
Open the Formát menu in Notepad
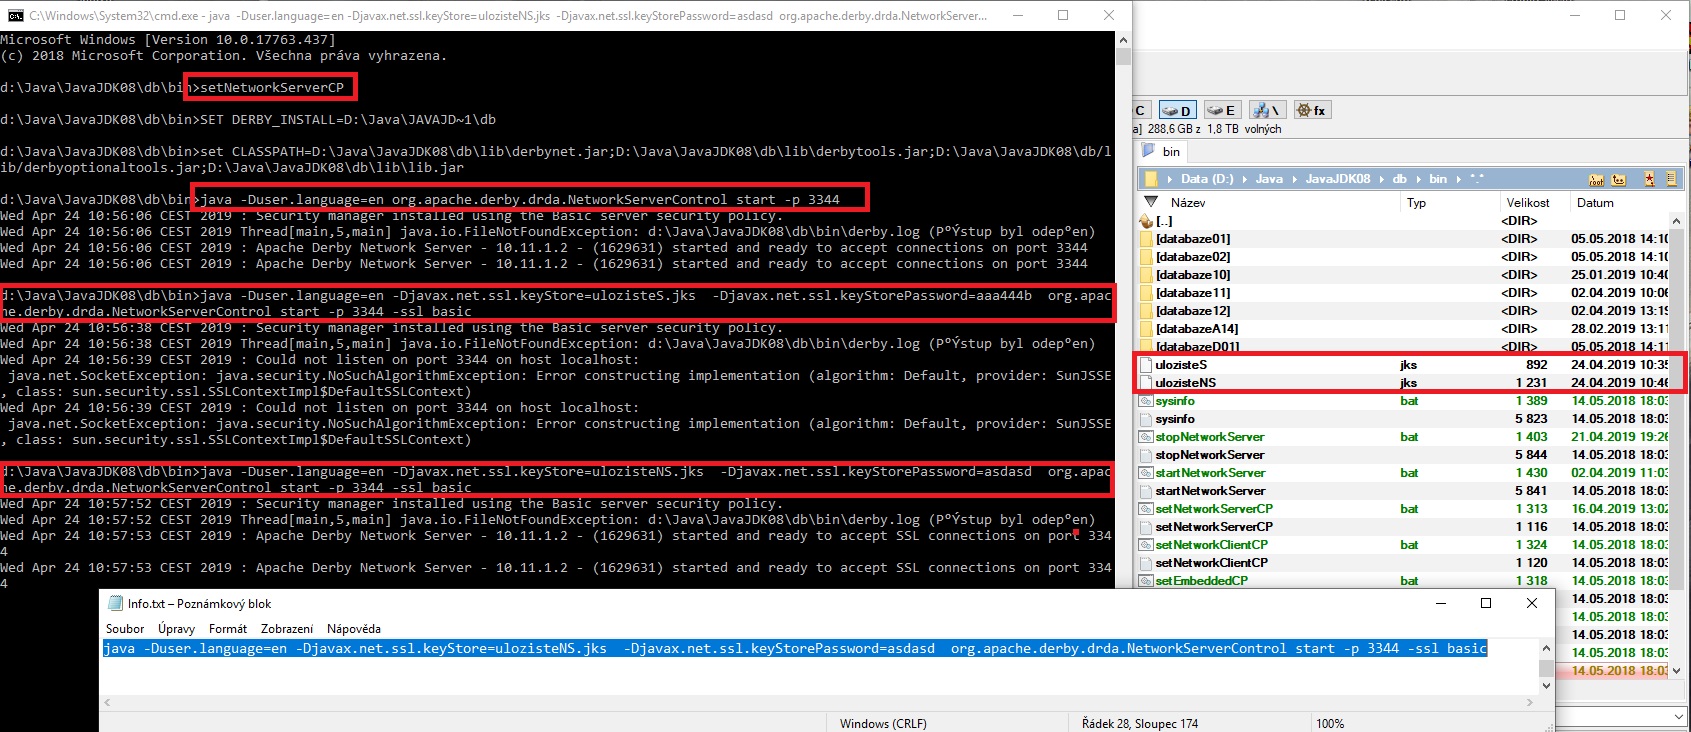(x=228, y=629)
